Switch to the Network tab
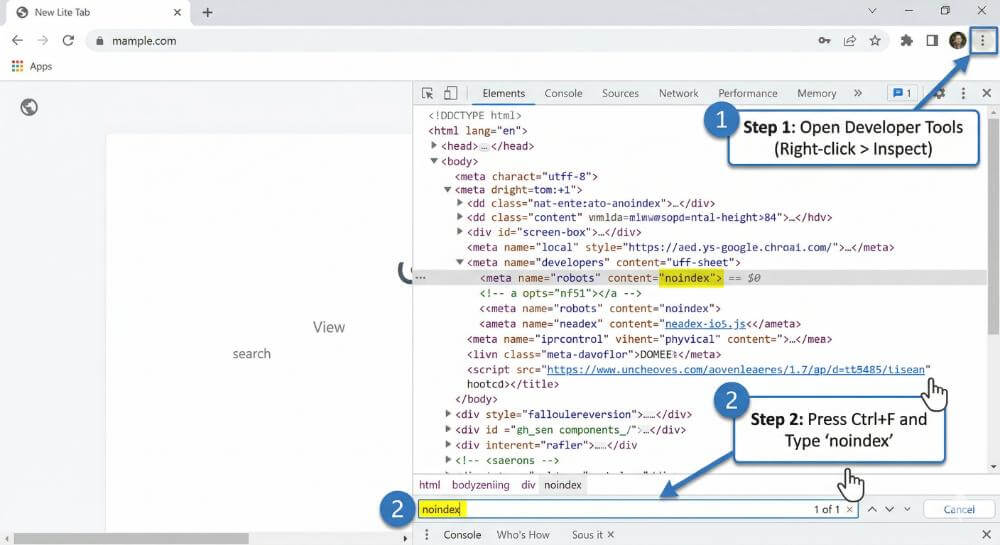The width and height of the screenshot is (1000, 545). point(678,93)
